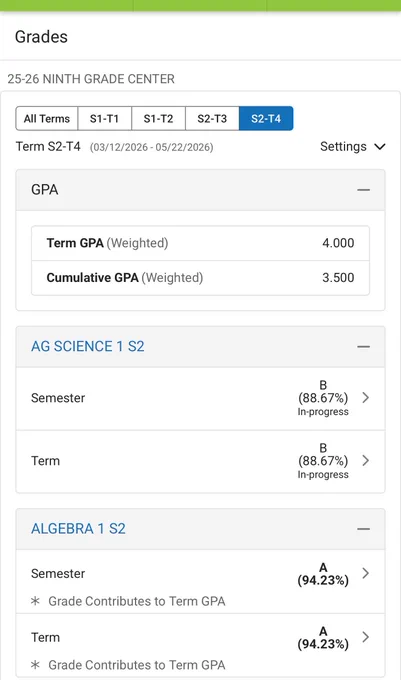
Task: Select the active S2-T4 term tab
Action: pos(266,118)
